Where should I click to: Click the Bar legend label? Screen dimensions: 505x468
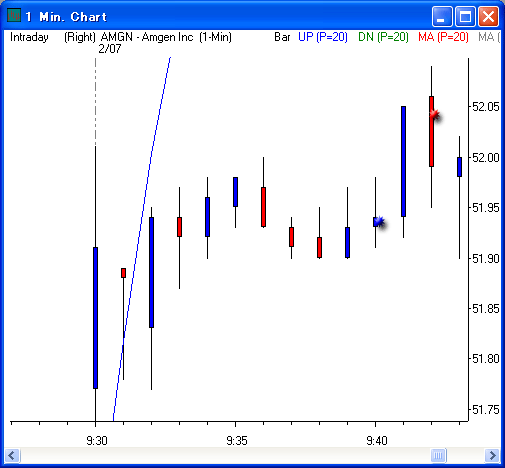click(282, 37)
